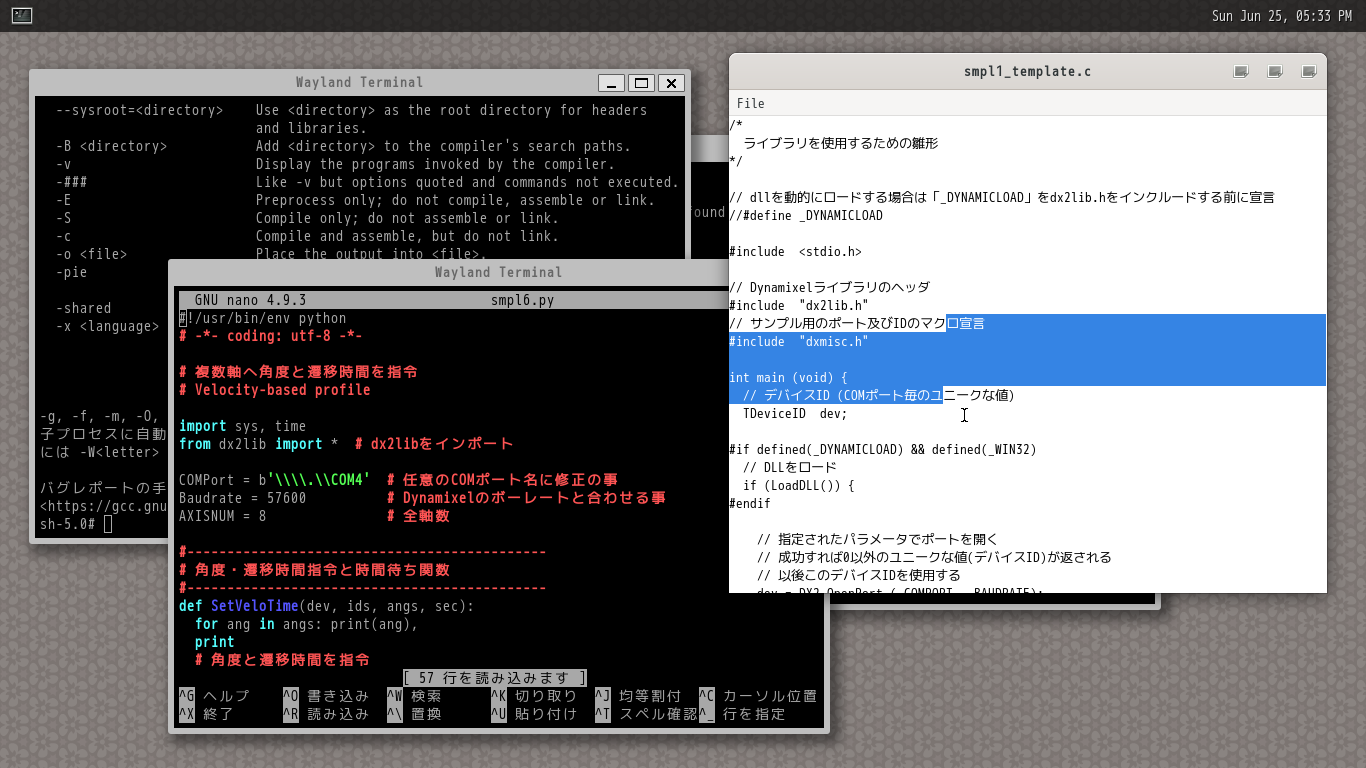This screenshot has width=1366, height=768.
Task: Click middle titlebar button of smpl1_template.c window
Action: point(1275,72)
